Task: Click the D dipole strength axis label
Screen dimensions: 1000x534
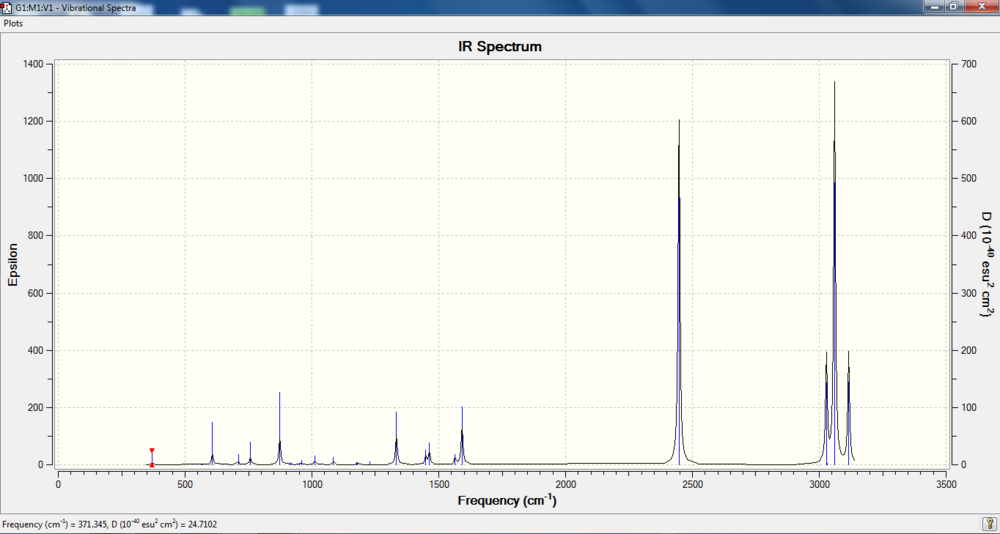Action: 986,265
